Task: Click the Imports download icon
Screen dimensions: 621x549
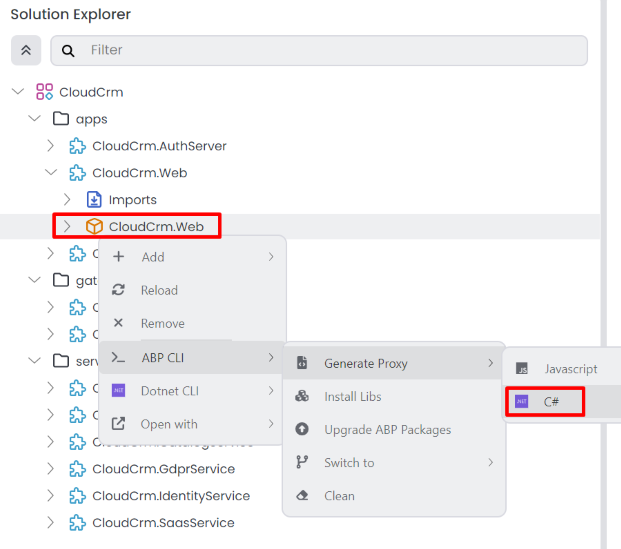Action: 94,200
